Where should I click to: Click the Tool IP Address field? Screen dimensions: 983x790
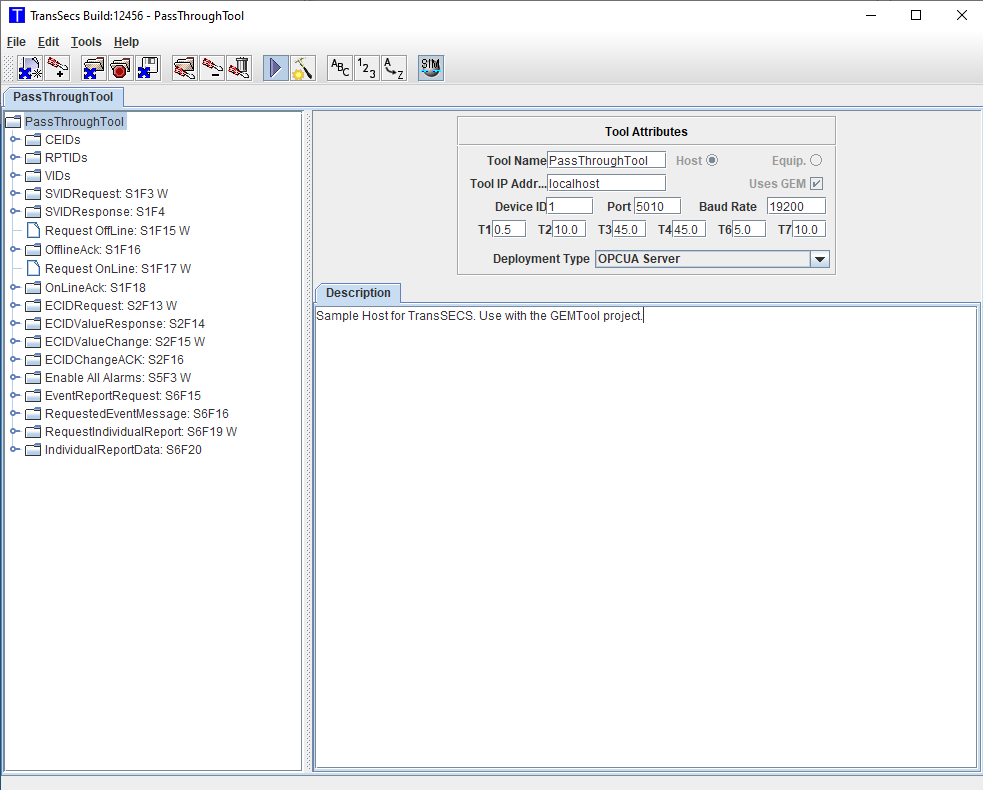tap(606, 184)
